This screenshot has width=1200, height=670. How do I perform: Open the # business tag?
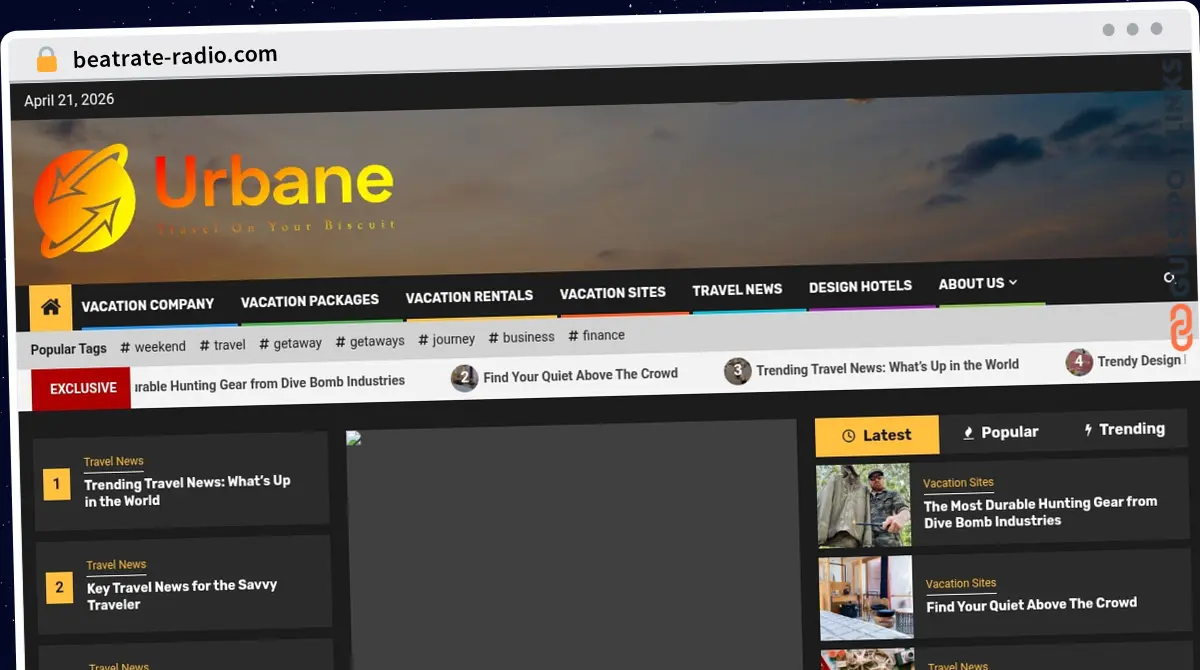[x=521, y=337]
